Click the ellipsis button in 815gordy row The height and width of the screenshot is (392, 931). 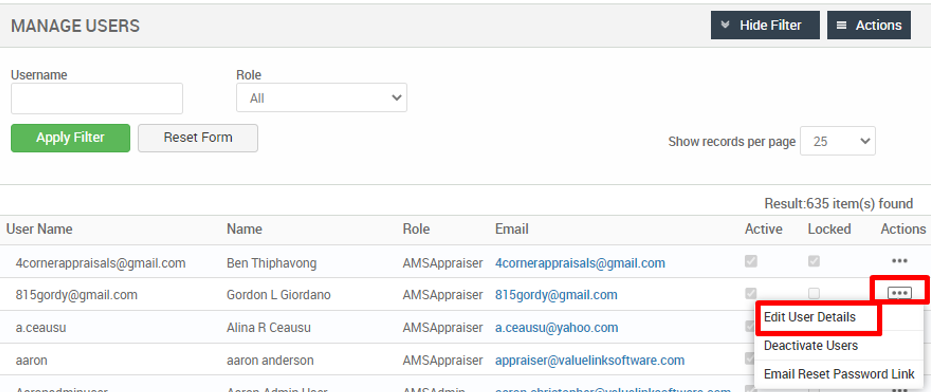899,293
